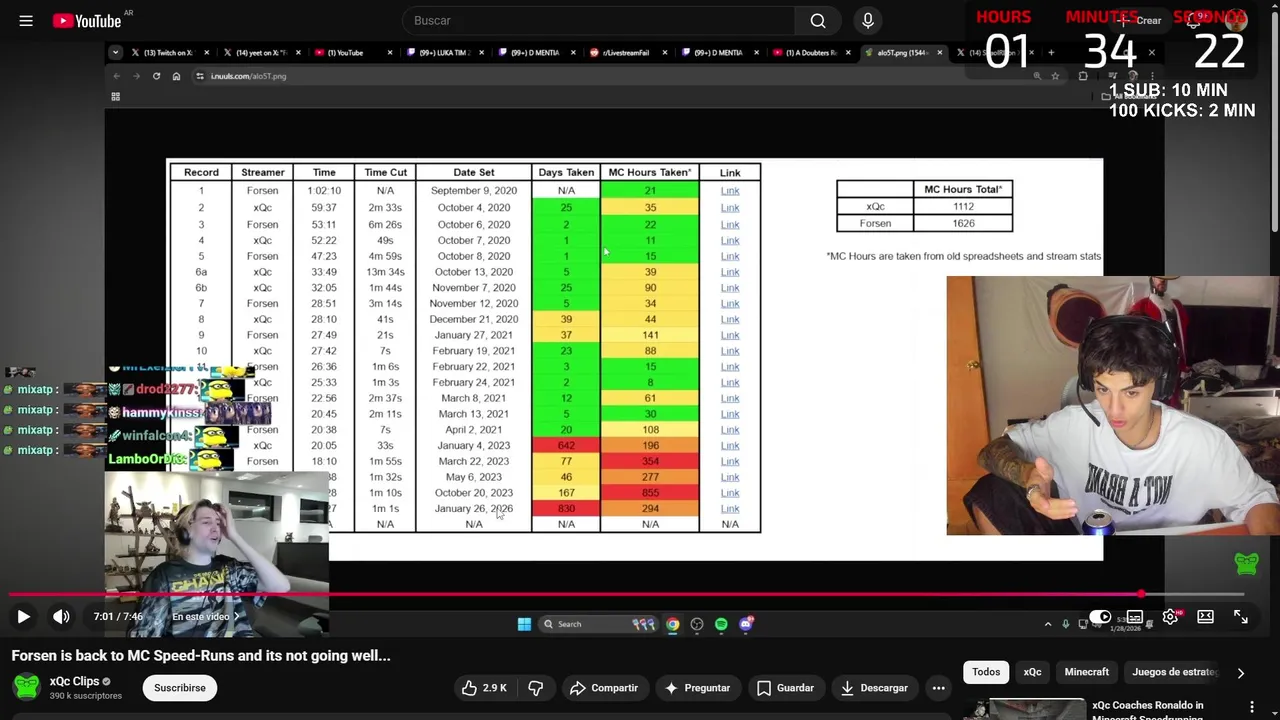1280x720 pixels.
Task: Download video with Descargar button
Action: (874, 688)
